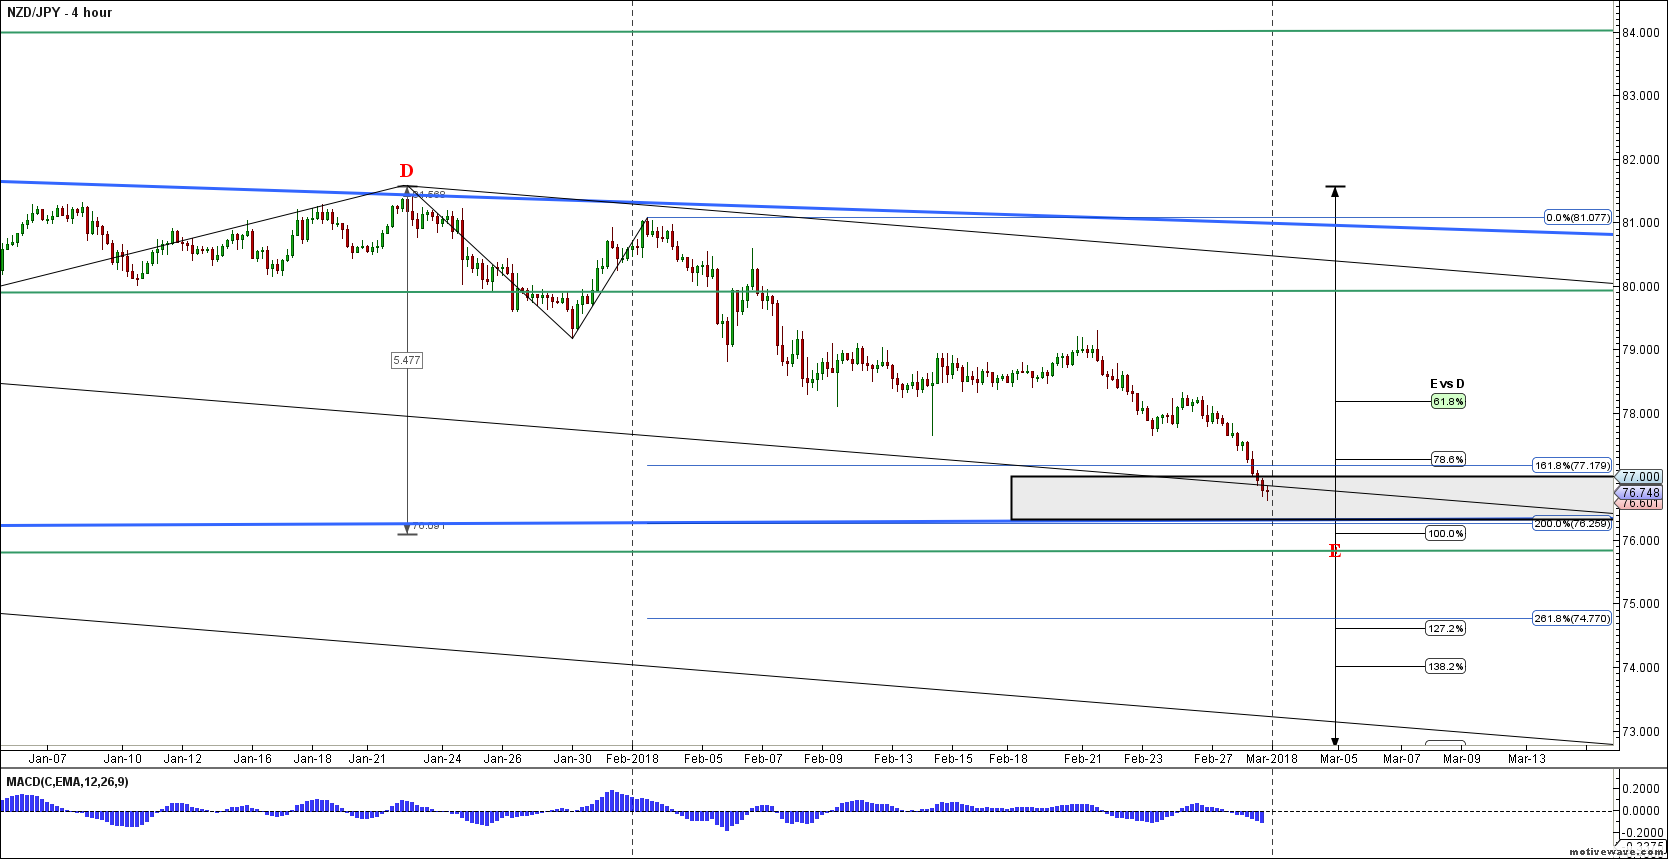Click the 76.748 current price tag
1668x859 pixels.
tap(1640, 492)
